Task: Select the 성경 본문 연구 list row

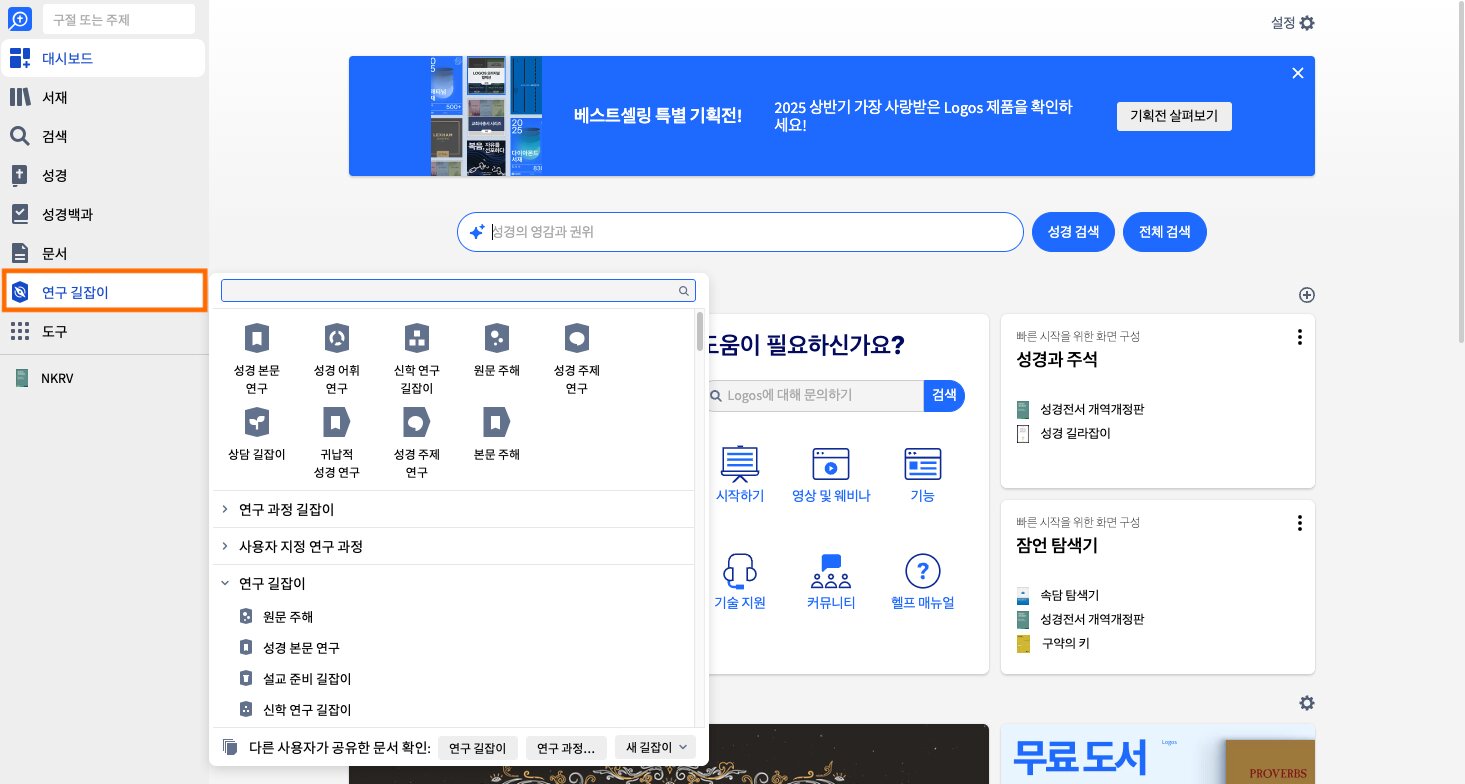Action: coord(455,648)
